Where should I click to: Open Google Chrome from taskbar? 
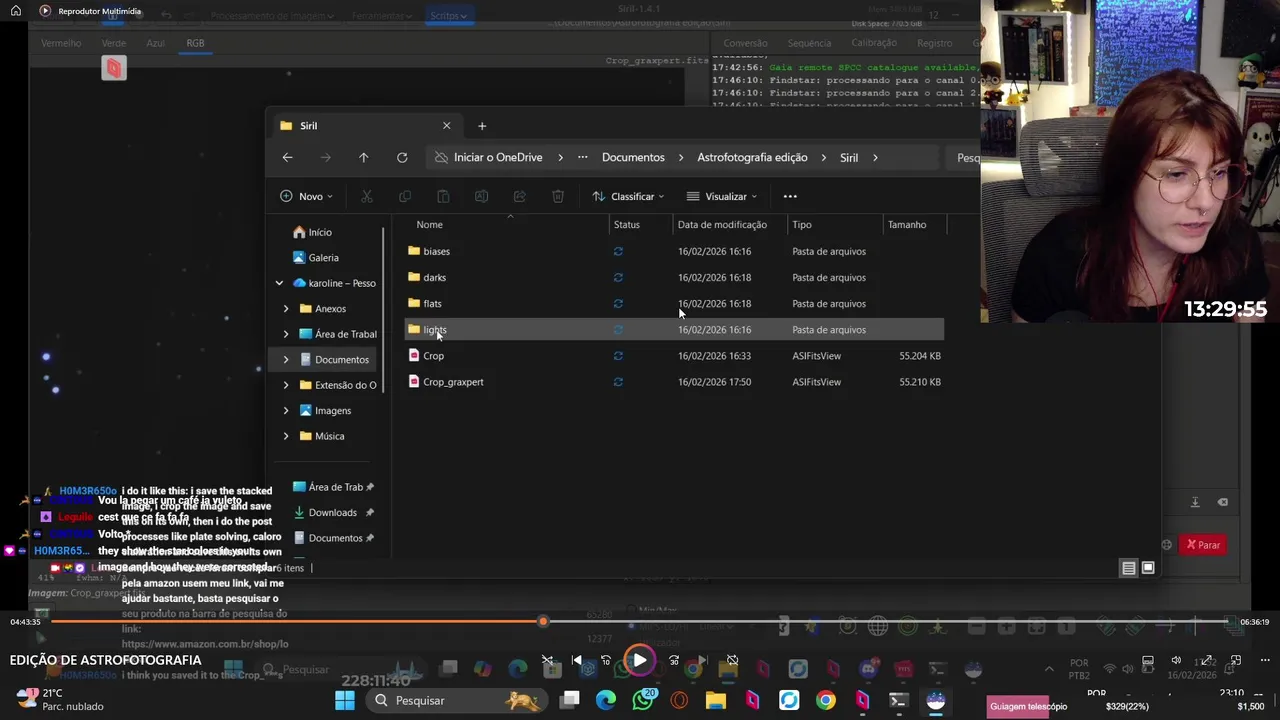coord(826,701)
